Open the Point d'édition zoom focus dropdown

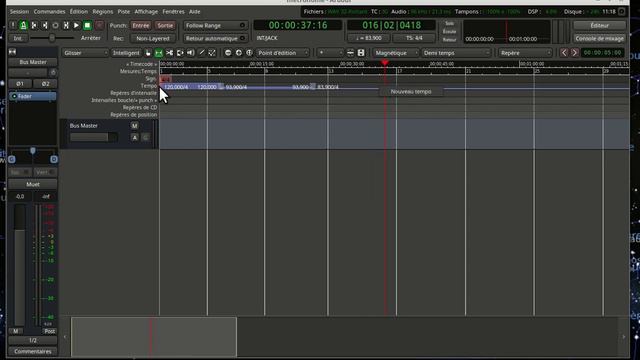point(282,53)
